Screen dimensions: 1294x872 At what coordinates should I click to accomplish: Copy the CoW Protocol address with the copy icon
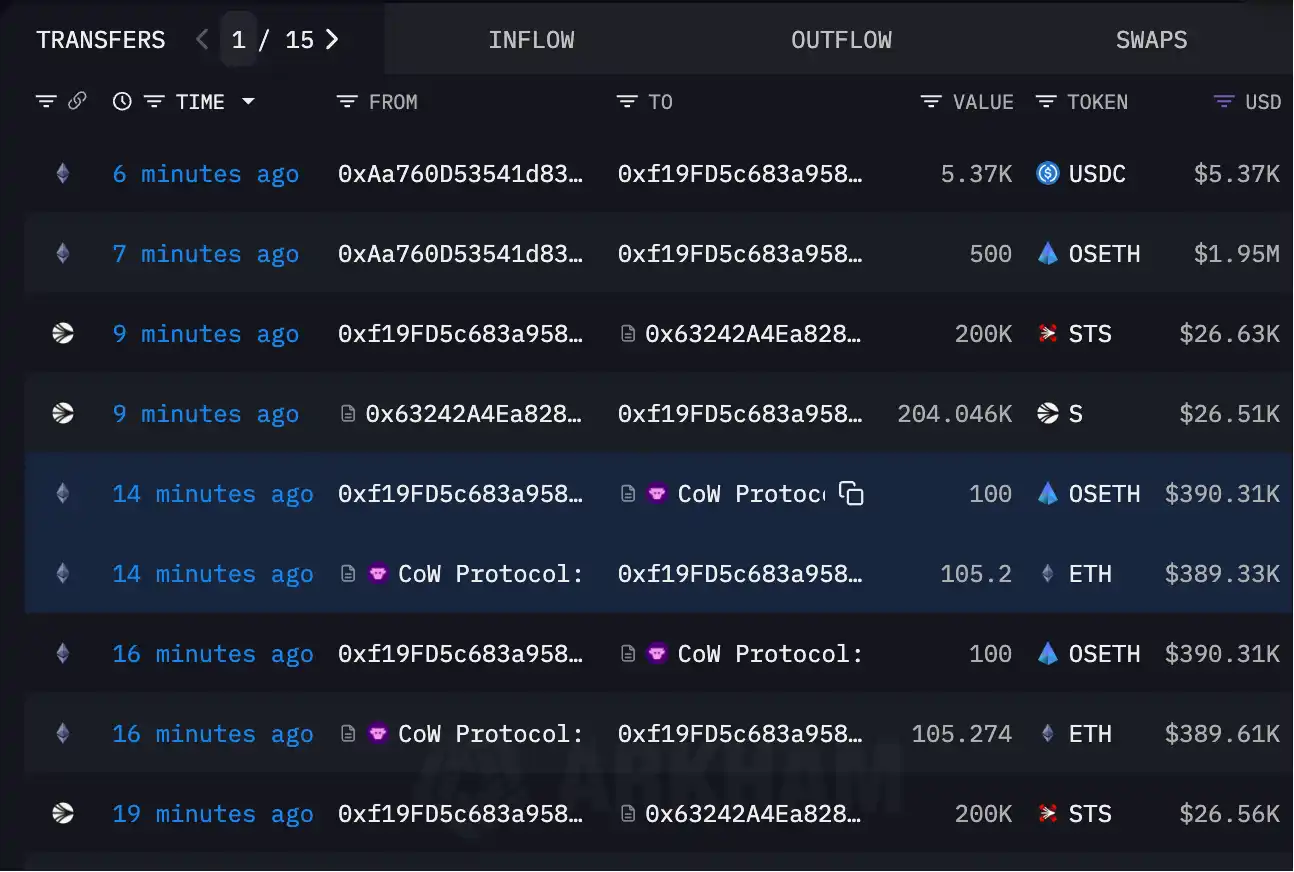click(x=851, y=493)
